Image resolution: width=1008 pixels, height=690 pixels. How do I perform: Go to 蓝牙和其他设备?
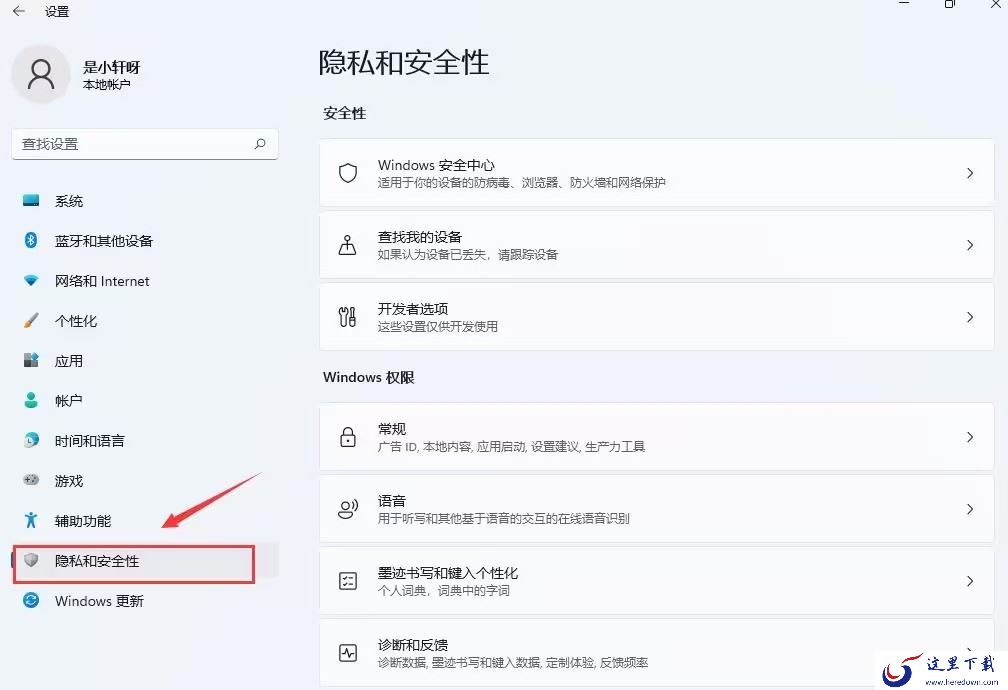coord(145,241)
